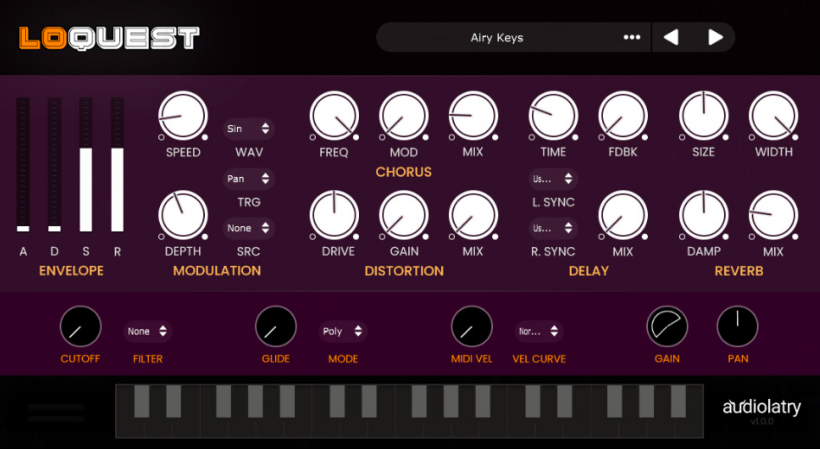
Task: Click the CUTOFF knob
Action: click(80, 327)
